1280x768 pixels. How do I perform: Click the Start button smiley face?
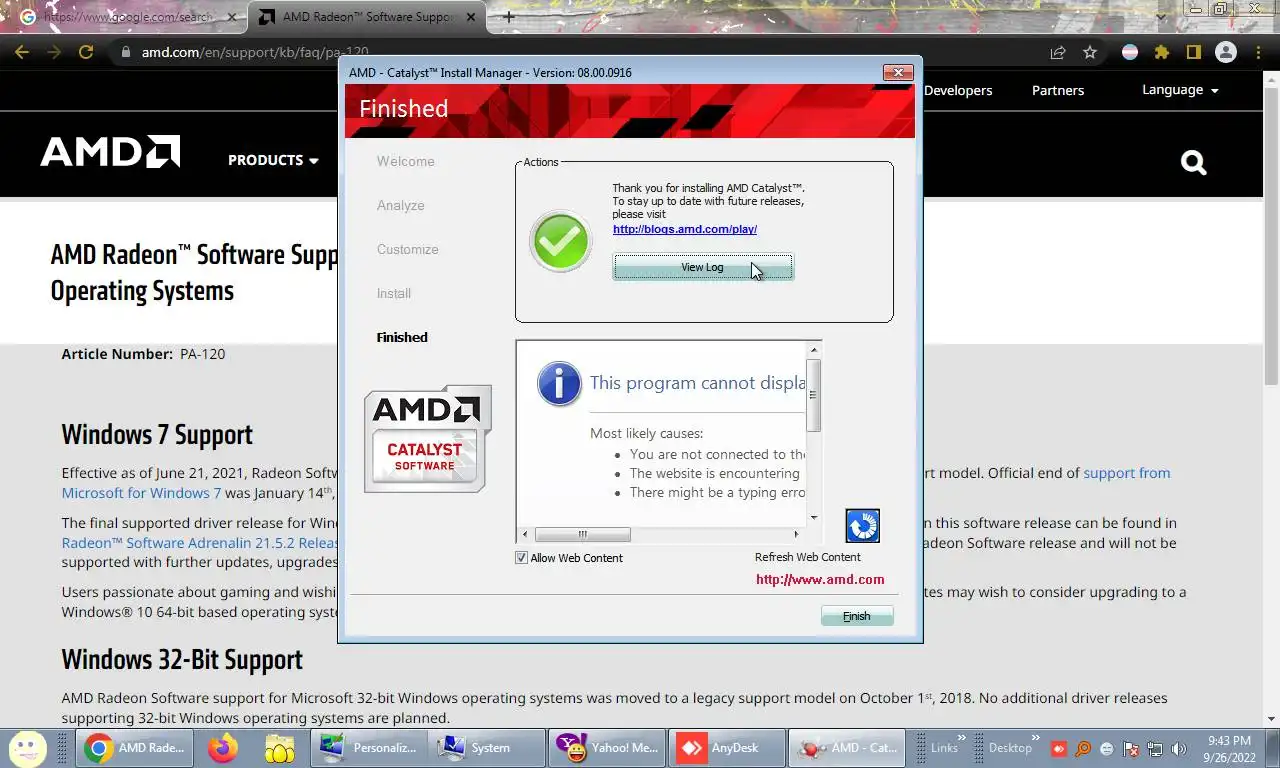point(27,747)
